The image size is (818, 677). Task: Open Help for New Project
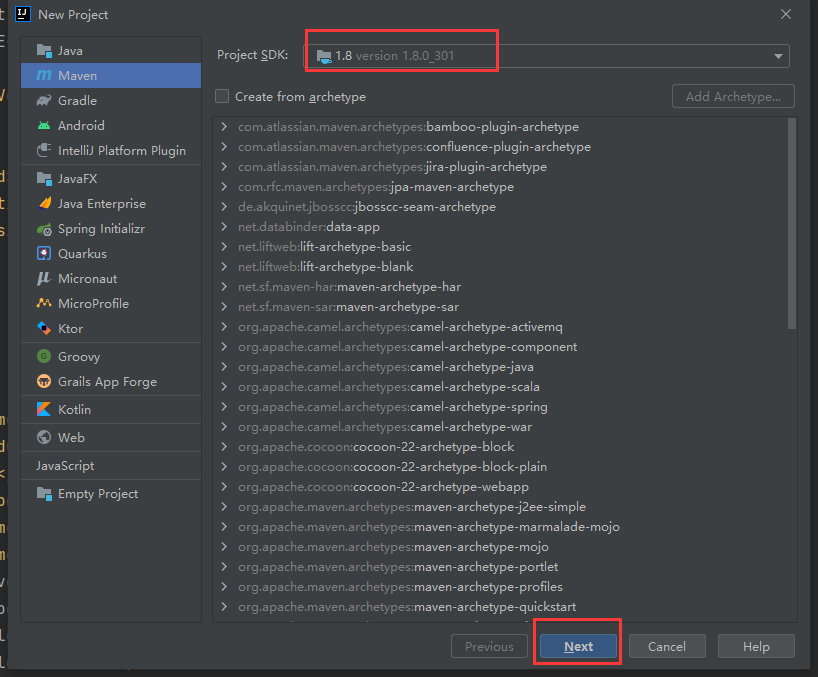(x=756, y=646)
